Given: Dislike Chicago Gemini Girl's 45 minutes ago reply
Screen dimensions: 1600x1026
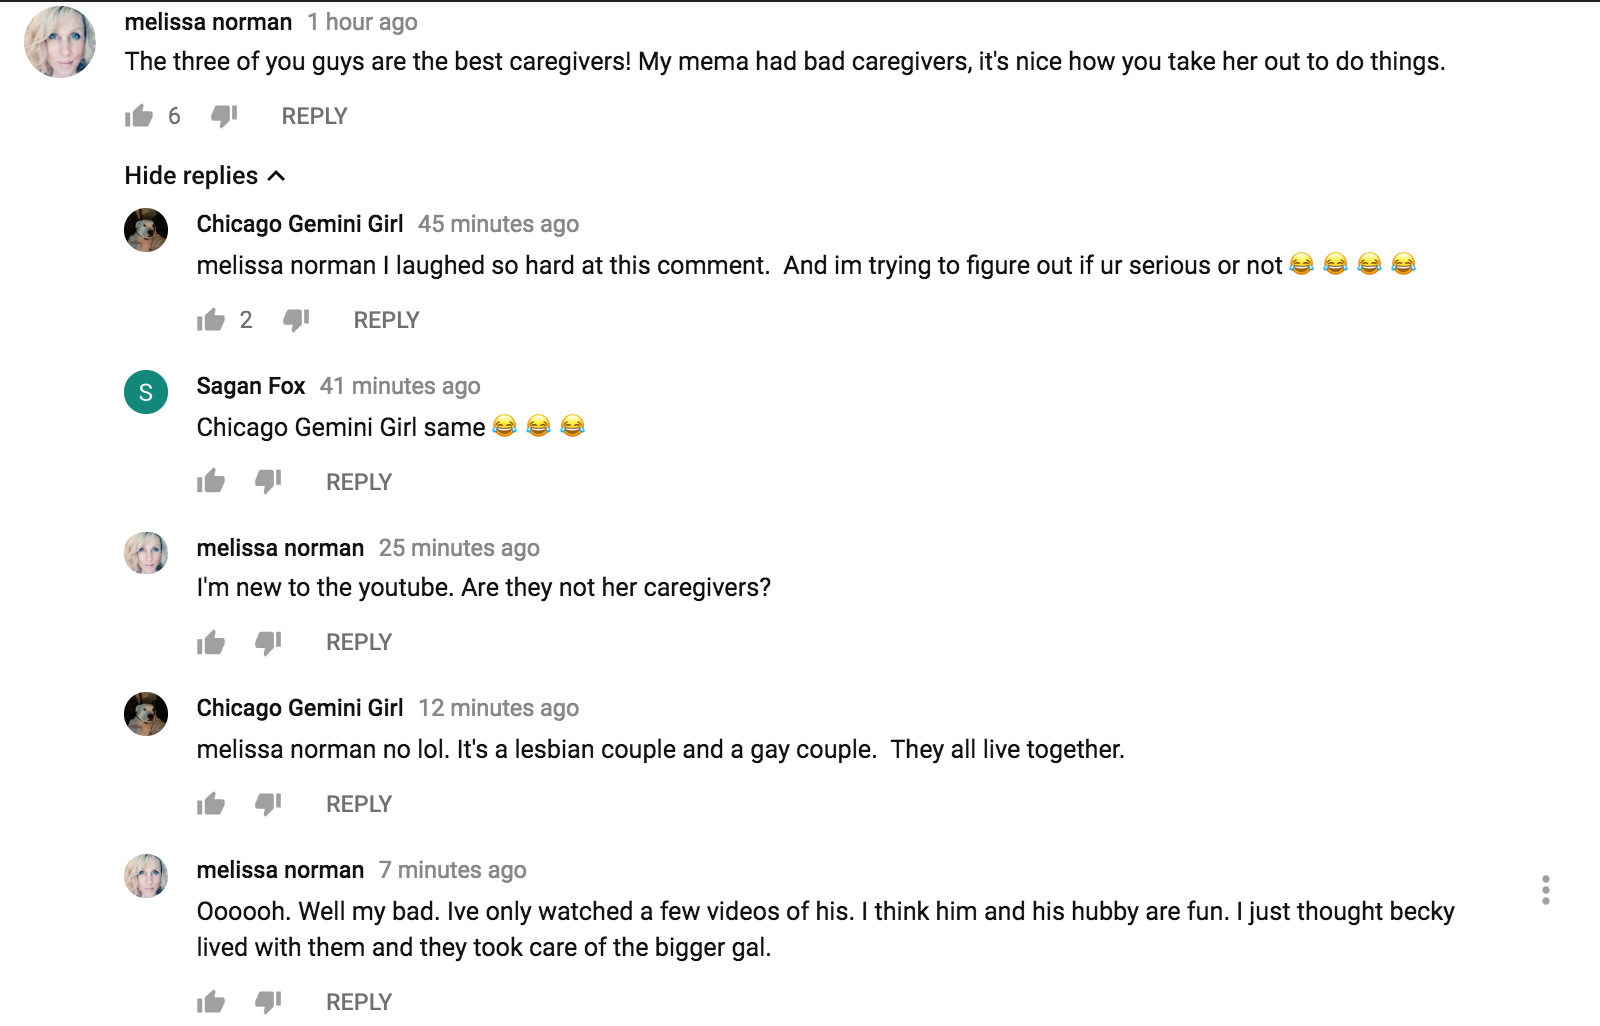Looking at the screenshot, I should click(x=296, y=320).
